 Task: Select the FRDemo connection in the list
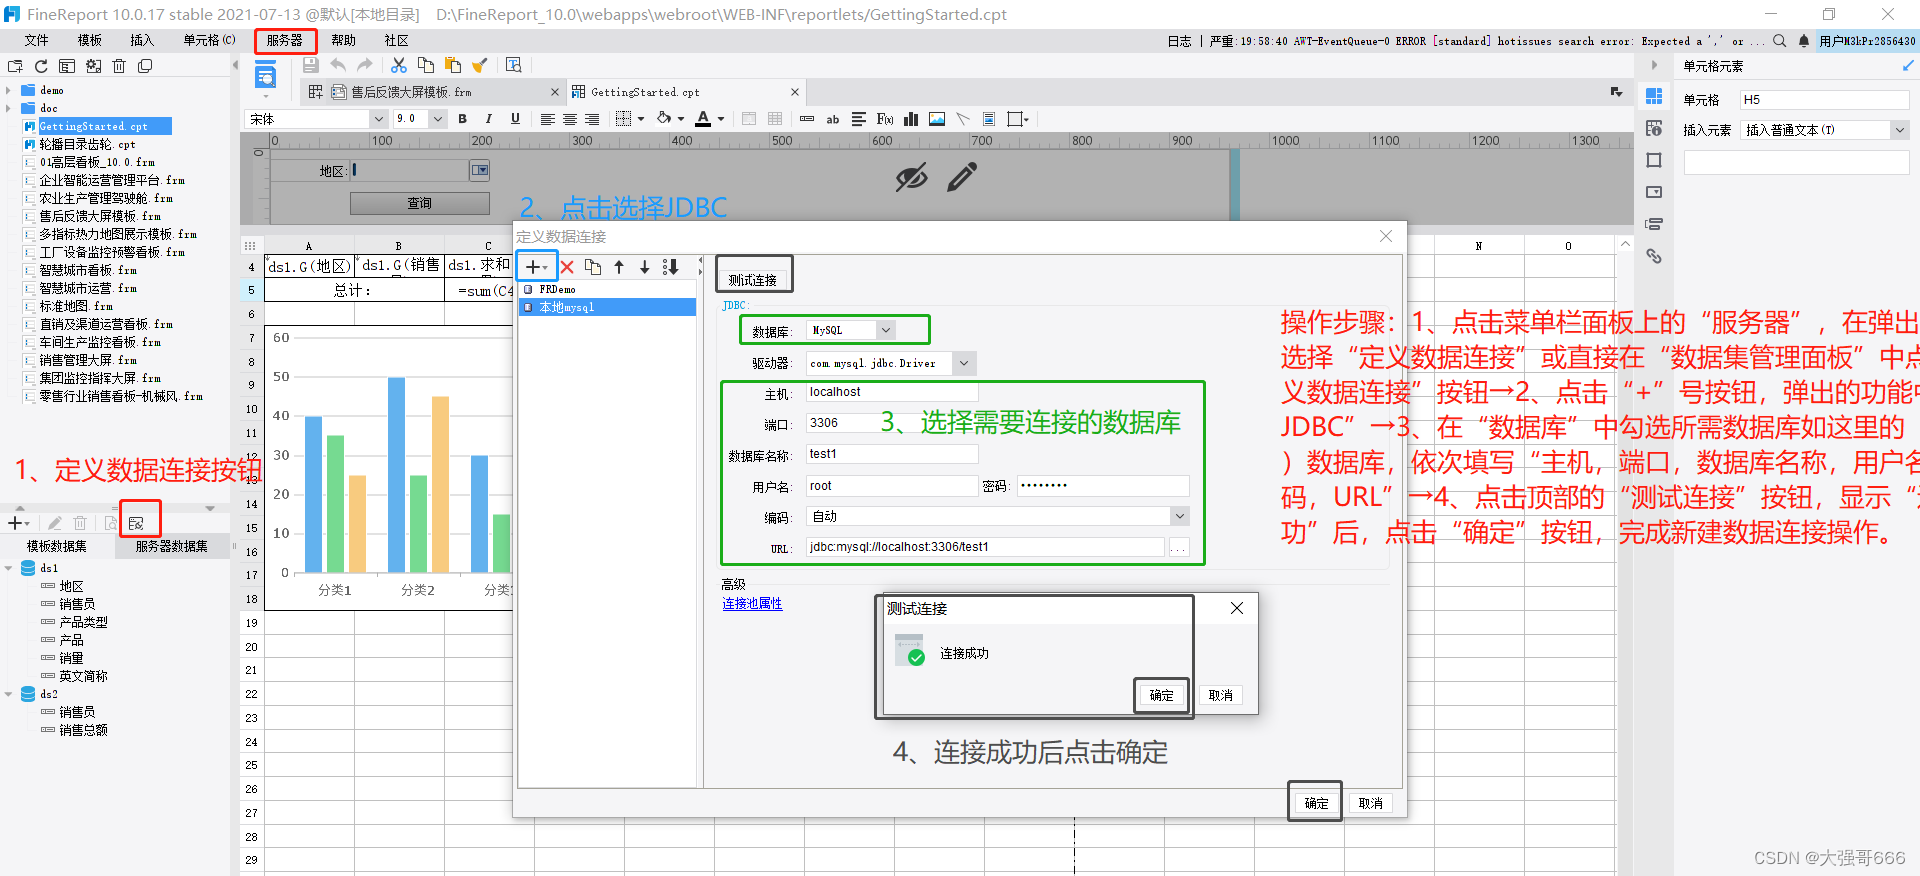tap(608, 290)
